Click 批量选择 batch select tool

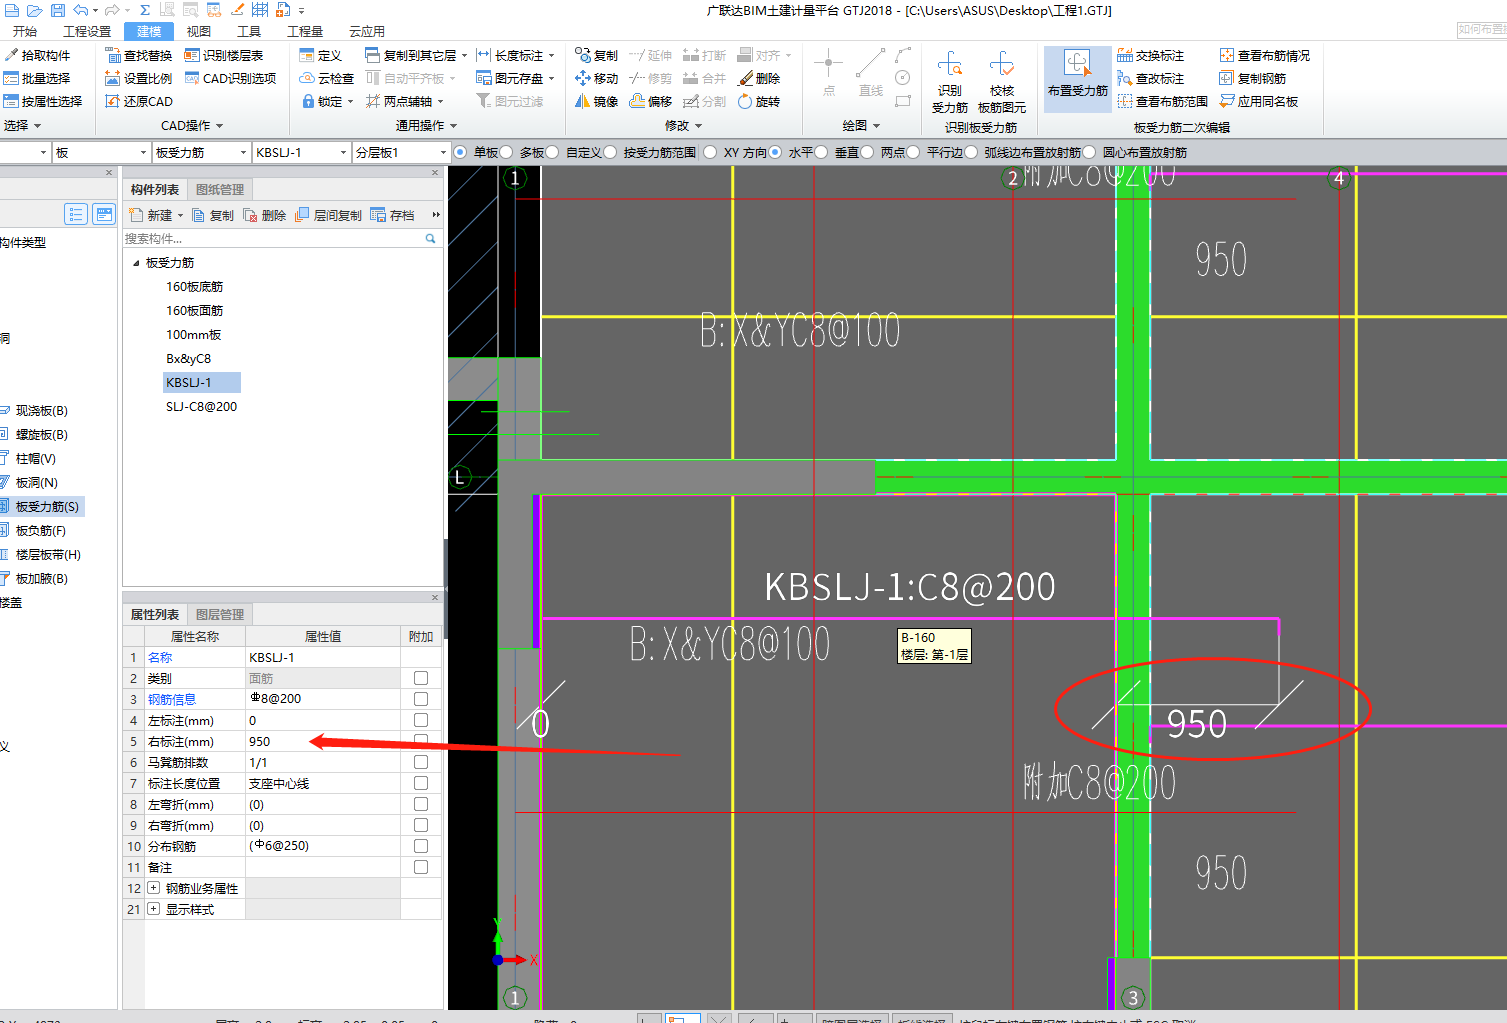37,78
